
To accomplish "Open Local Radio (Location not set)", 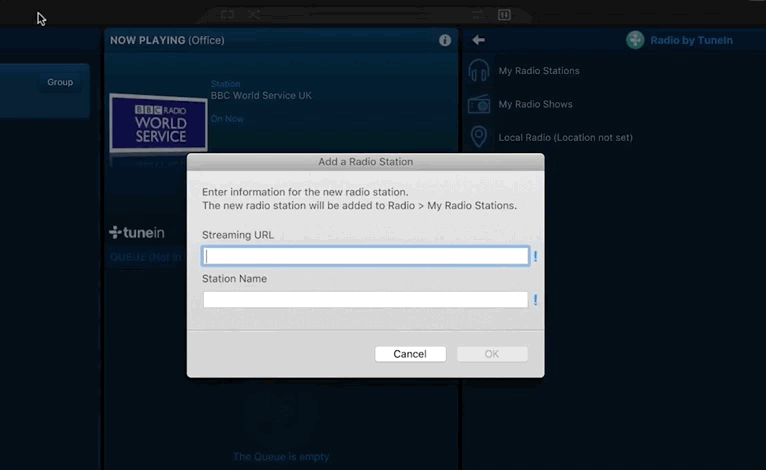I will point(565,137).
